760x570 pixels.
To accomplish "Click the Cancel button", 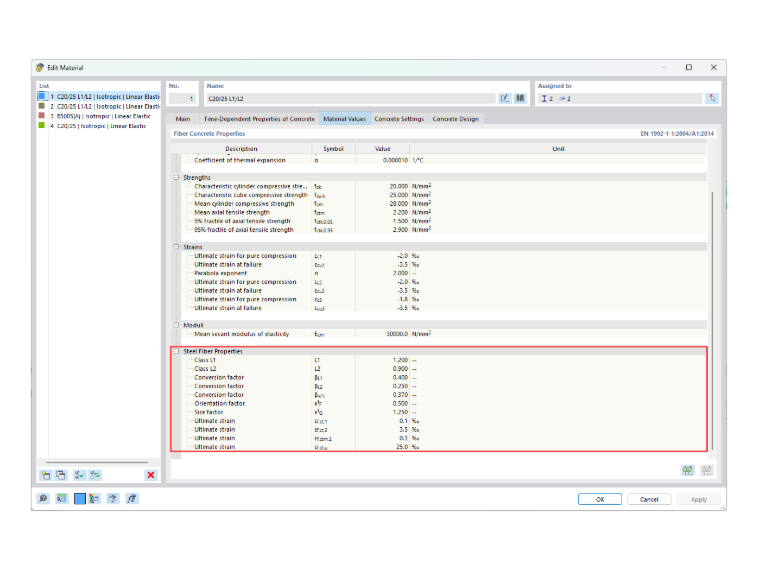I will click(649, 499).
